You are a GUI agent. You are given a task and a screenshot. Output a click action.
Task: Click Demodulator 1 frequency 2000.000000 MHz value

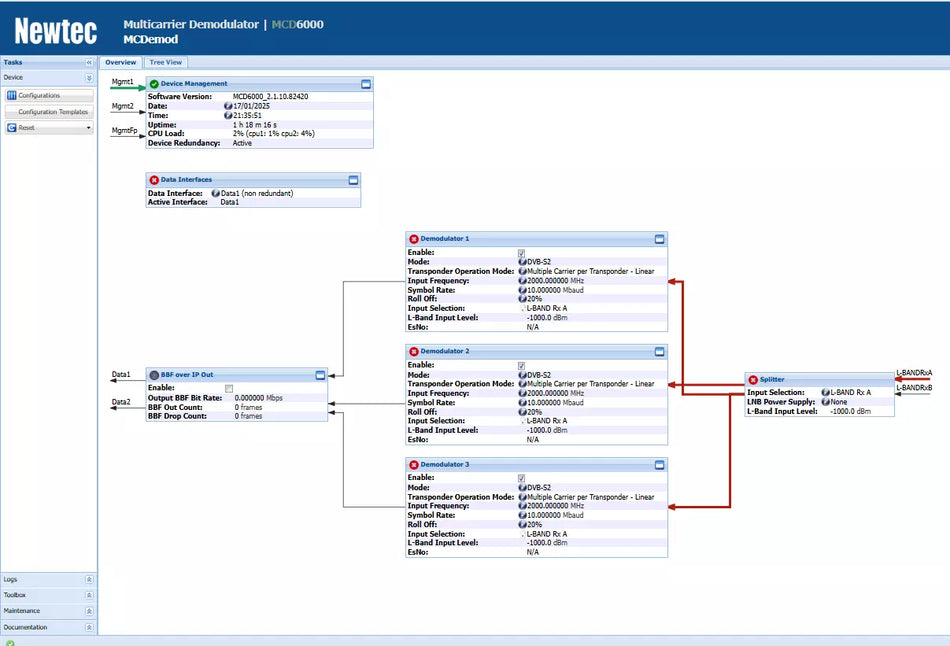(555, 281)
